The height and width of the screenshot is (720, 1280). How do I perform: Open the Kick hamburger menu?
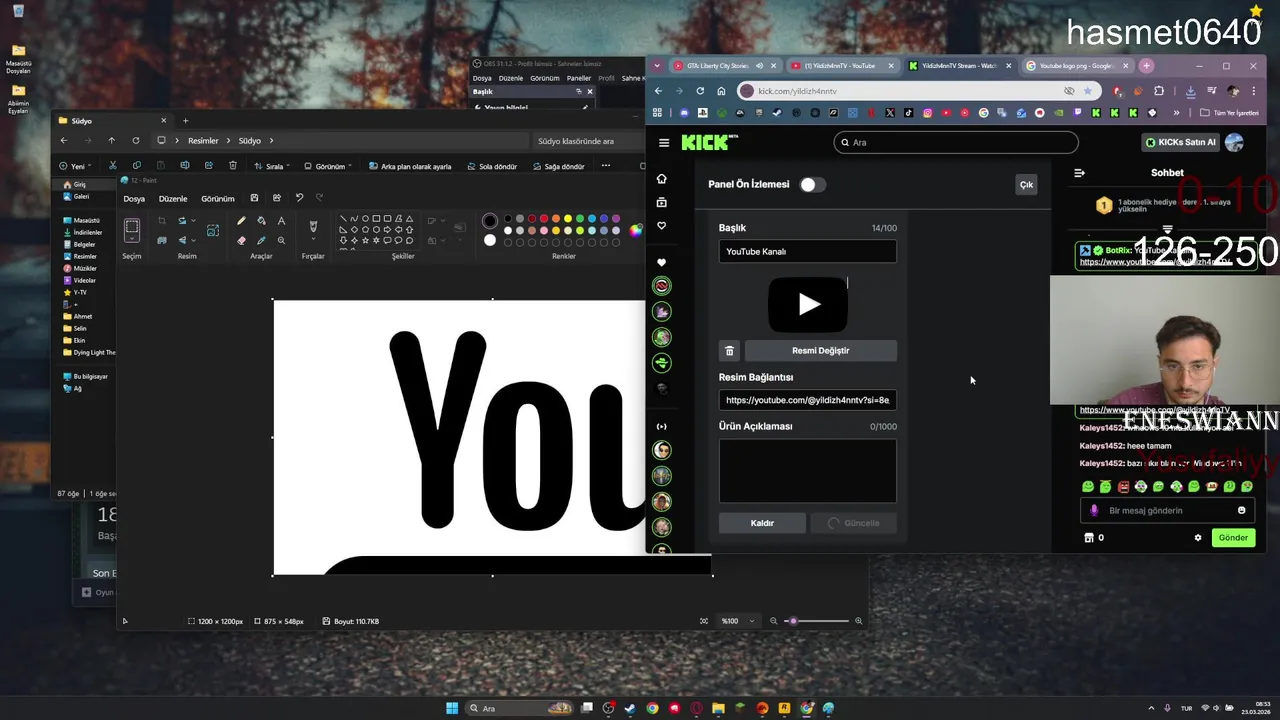664,142
